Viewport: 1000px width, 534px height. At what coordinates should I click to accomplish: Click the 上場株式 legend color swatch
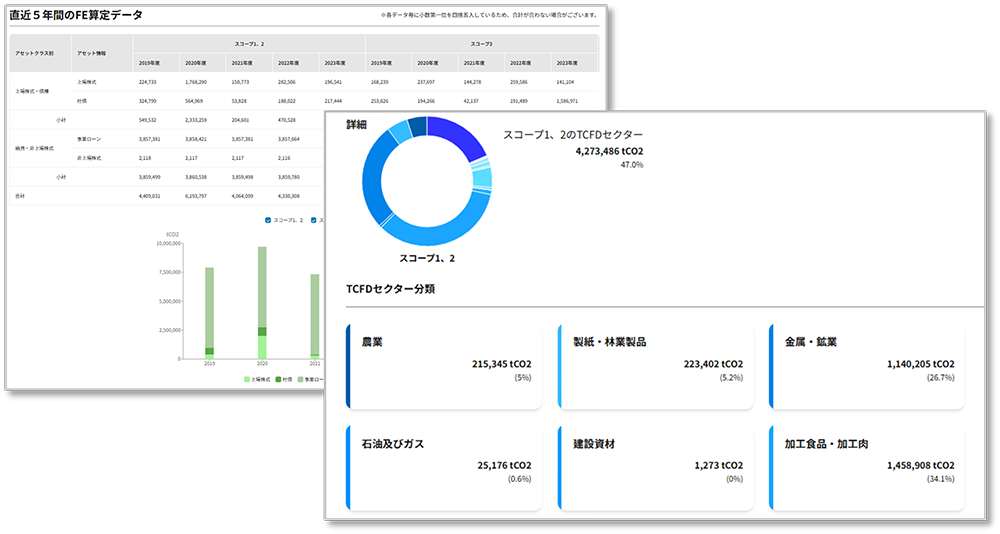click(247, 380)
